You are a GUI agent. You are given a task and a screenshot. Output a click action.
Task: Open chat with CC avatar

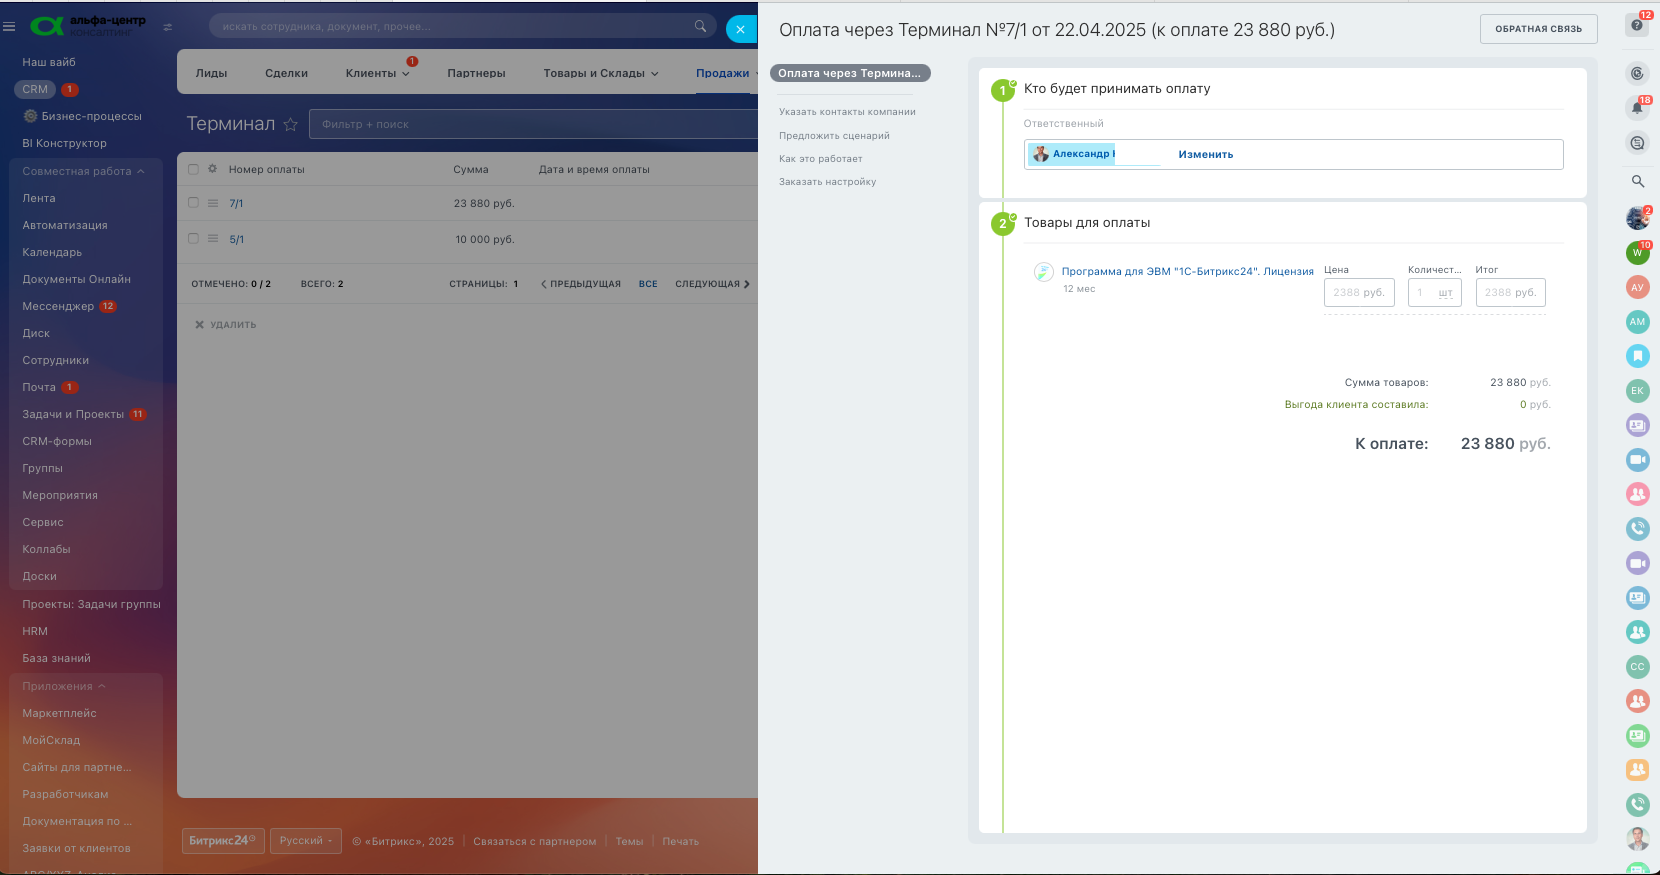[x=1637, y=667]
